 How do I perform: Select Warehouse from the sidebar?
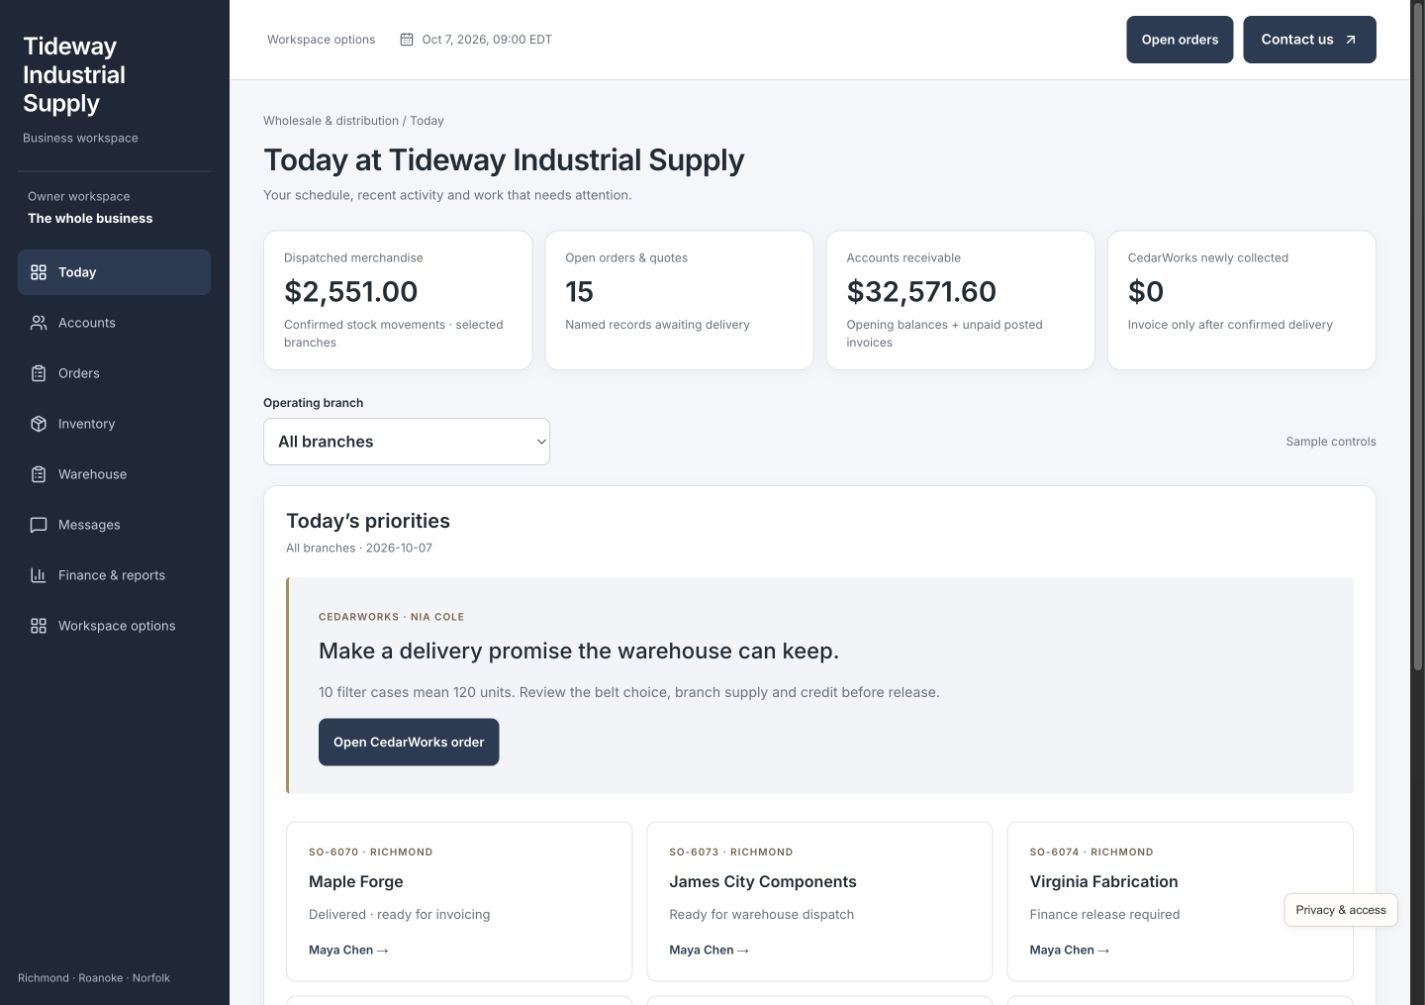pos(114,474)
